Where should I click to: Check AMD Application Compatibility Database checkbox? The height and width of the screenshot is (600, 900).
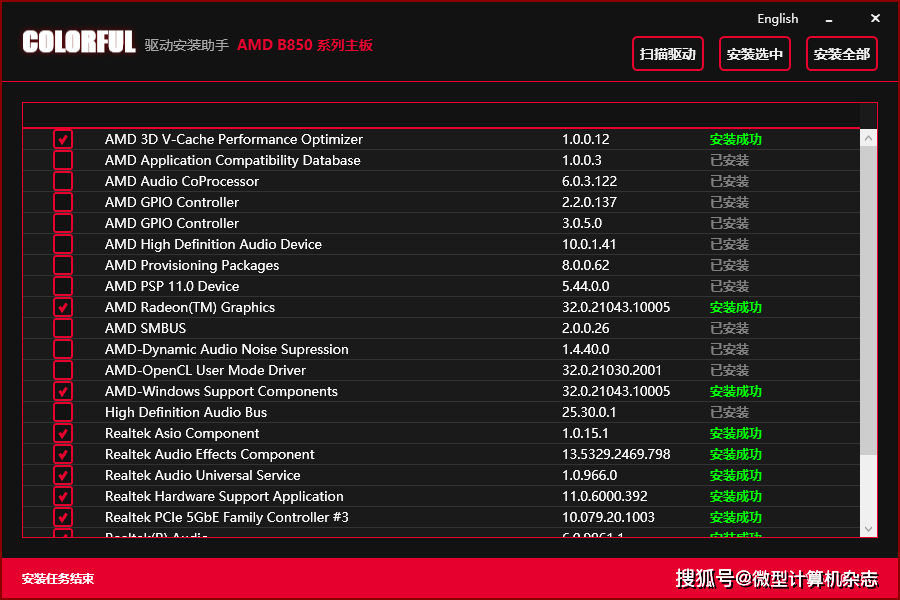point(63,160)
